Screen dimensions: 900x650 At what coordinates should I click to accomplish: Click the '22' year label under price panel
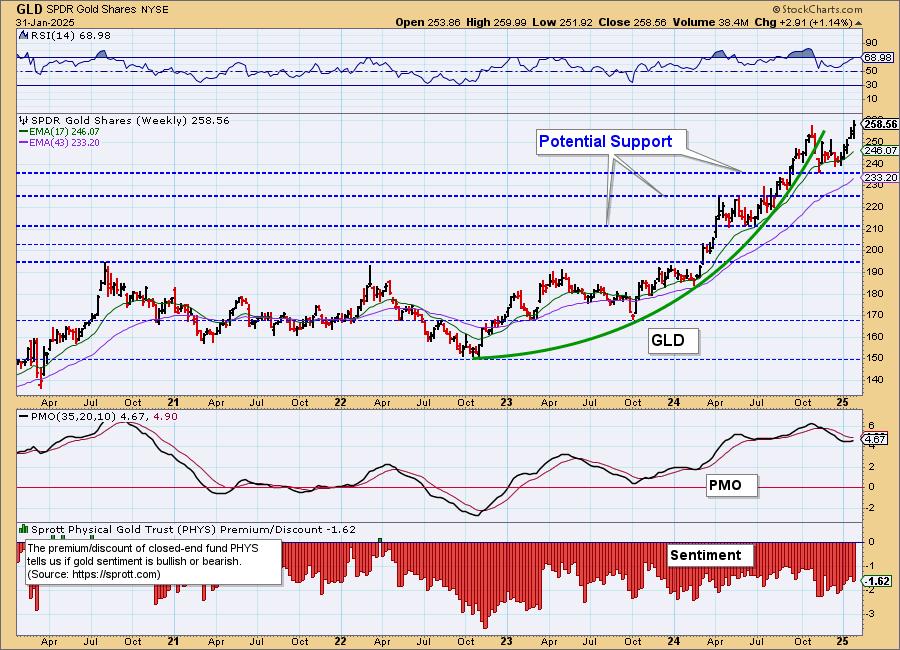coord(340,403)
